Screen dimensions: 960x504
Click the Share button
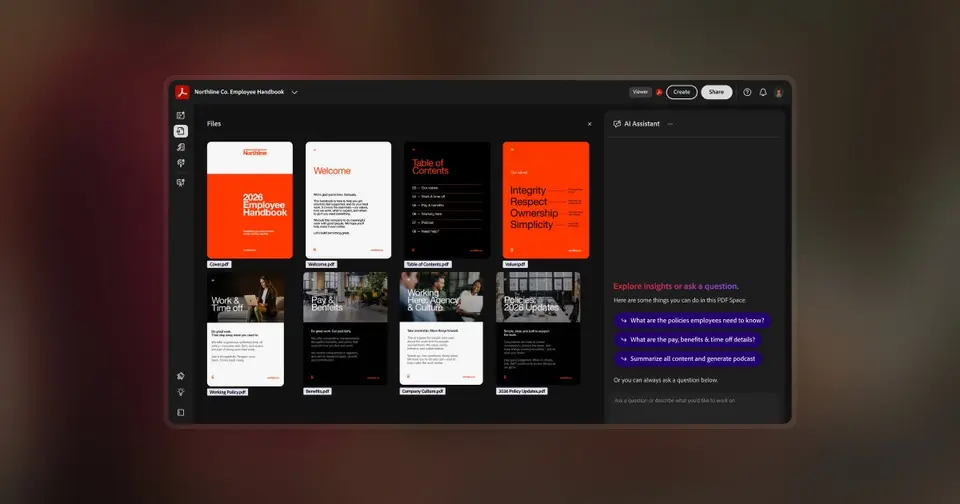coord(716,92)
